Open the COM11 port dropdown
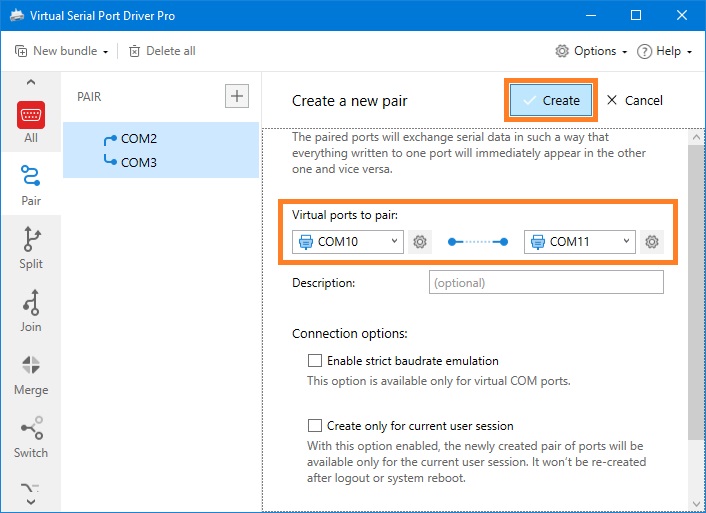 click(579, 242)
